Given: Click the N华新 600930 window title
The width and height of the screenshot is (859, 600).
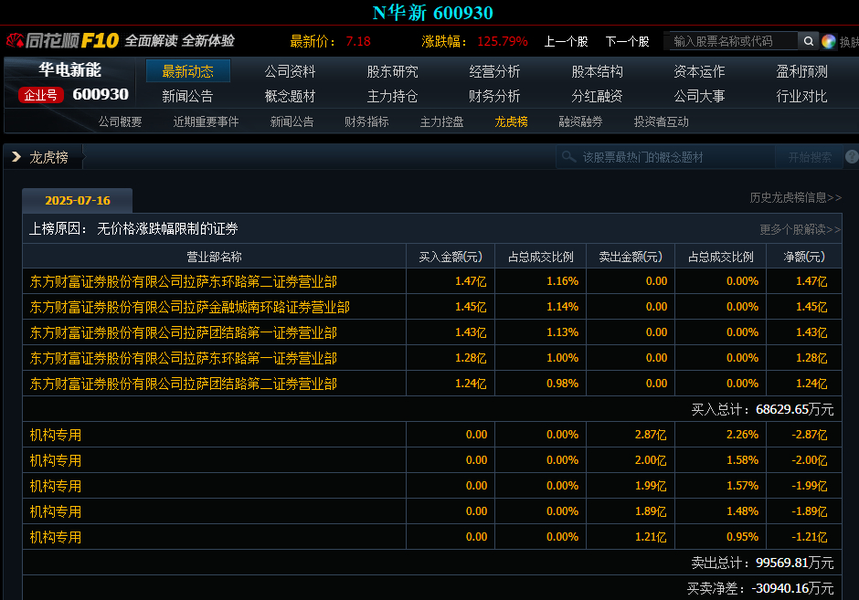Looking at the screenshot, I should 433,13.
